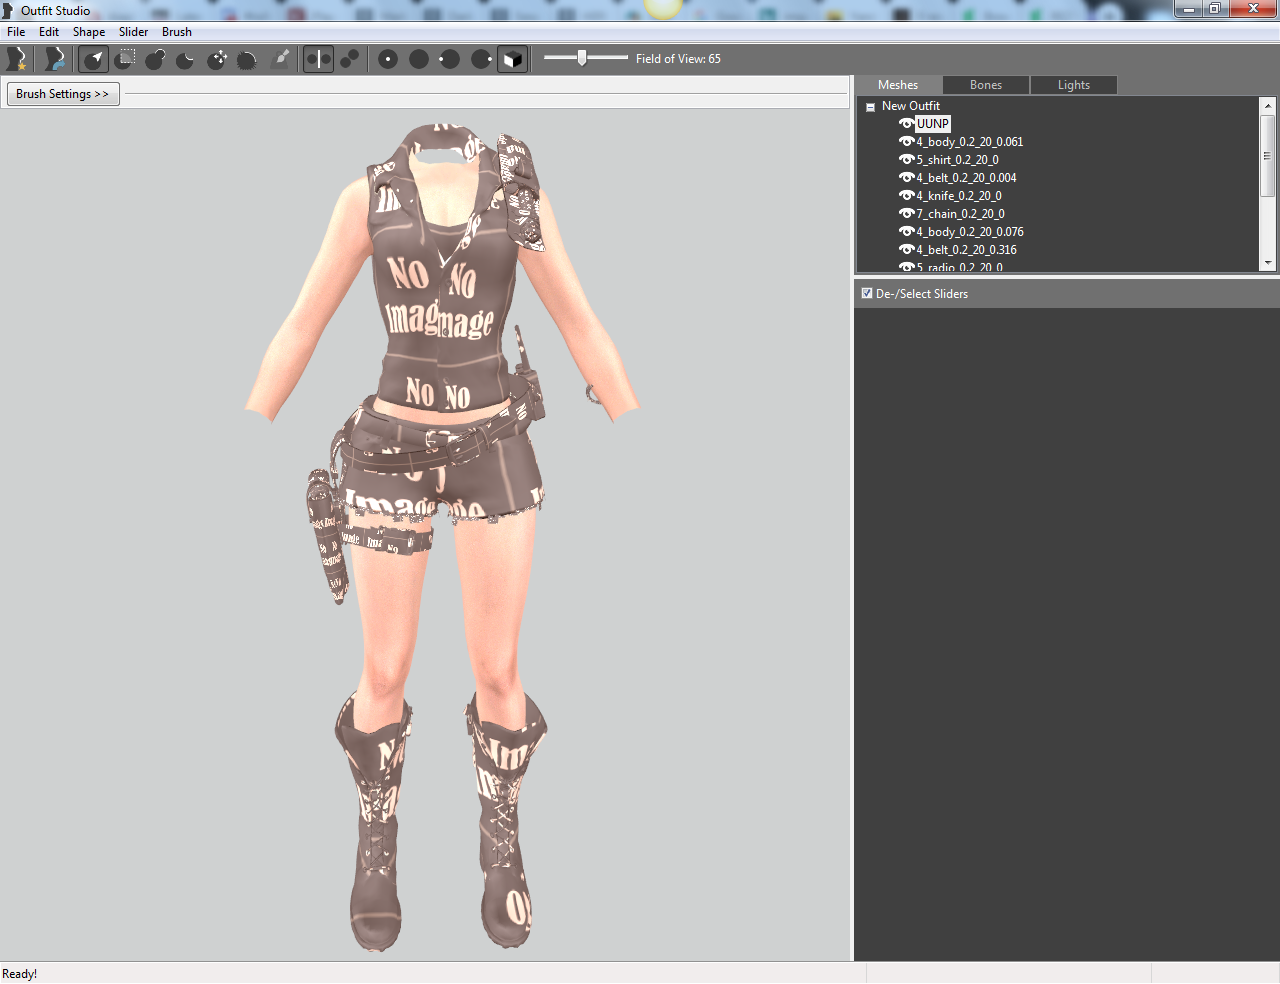Toggle the textured cube render mode icon
The width and height of the screenshot is (1280, 984).
(512, 59)
